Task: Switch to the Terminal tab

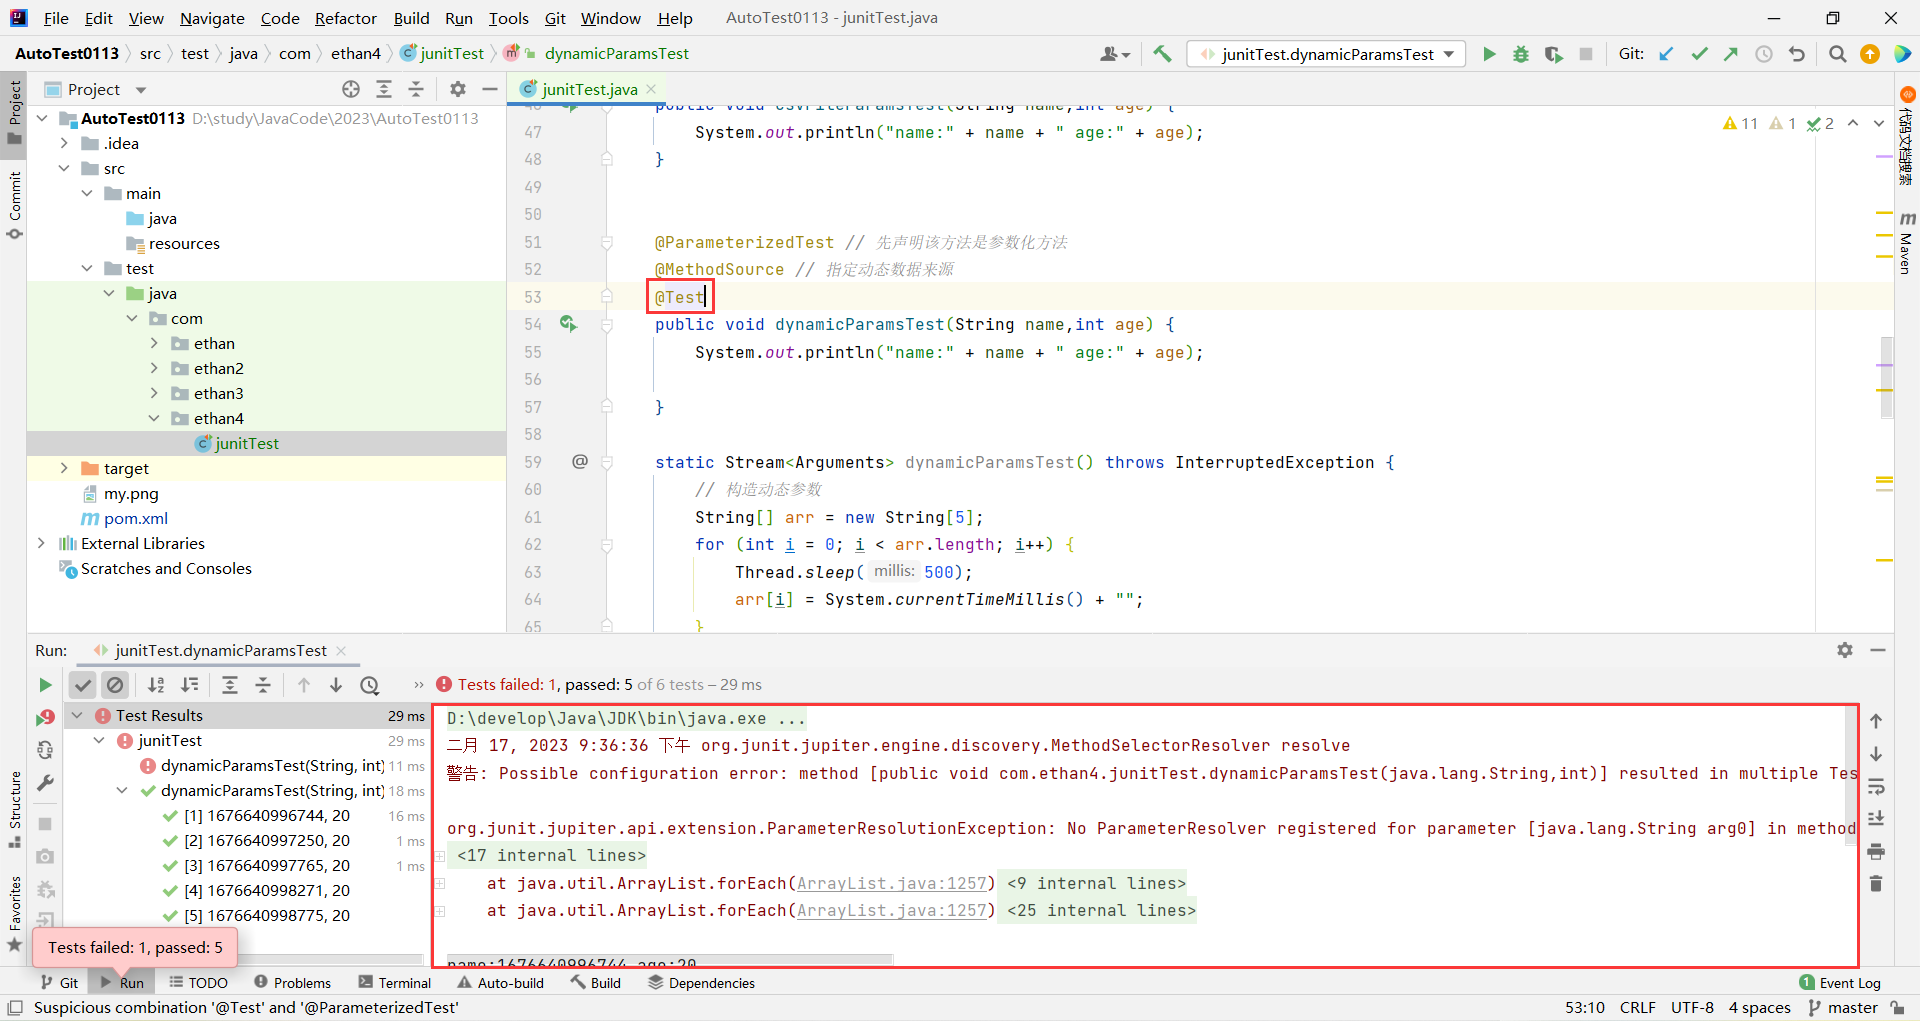Action: [395, 983]
